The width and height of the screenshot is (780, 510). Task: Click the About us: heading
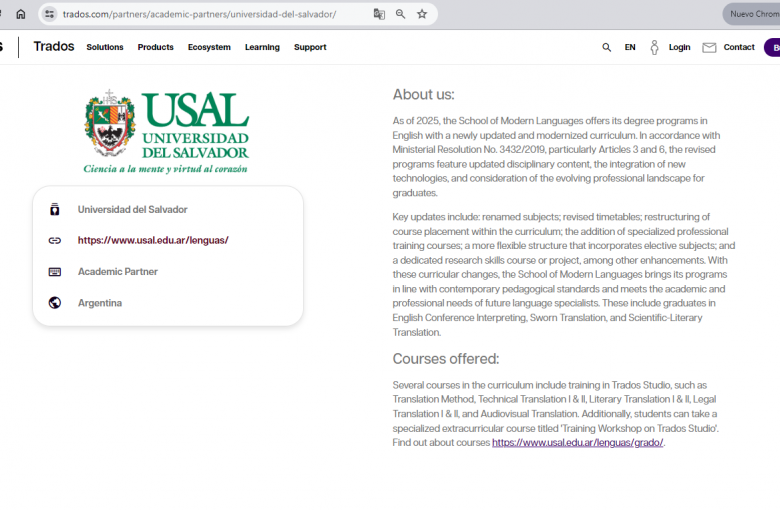coord(423,95)
